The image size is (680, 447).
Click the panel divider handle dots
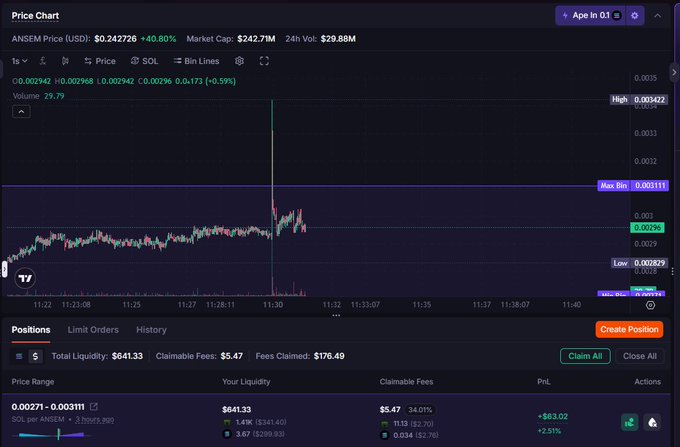point(336,315)
